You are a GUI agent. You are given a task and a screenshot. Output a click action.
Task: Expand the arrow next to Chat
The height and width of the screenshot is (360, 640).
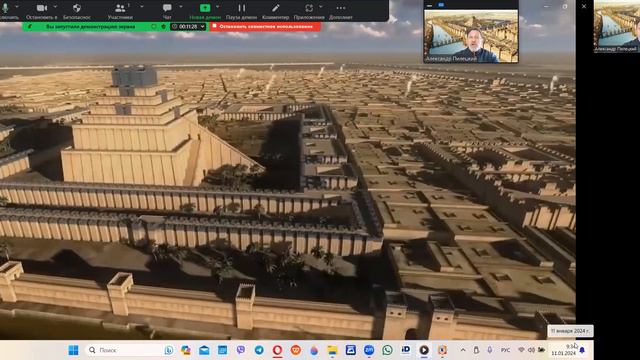[180, 7]
